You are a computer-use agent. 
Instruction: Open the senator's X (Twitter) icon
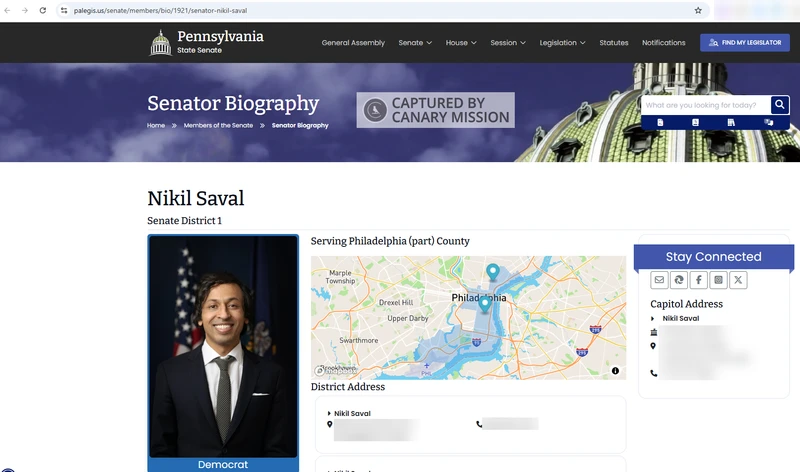(x=738, y=280)
